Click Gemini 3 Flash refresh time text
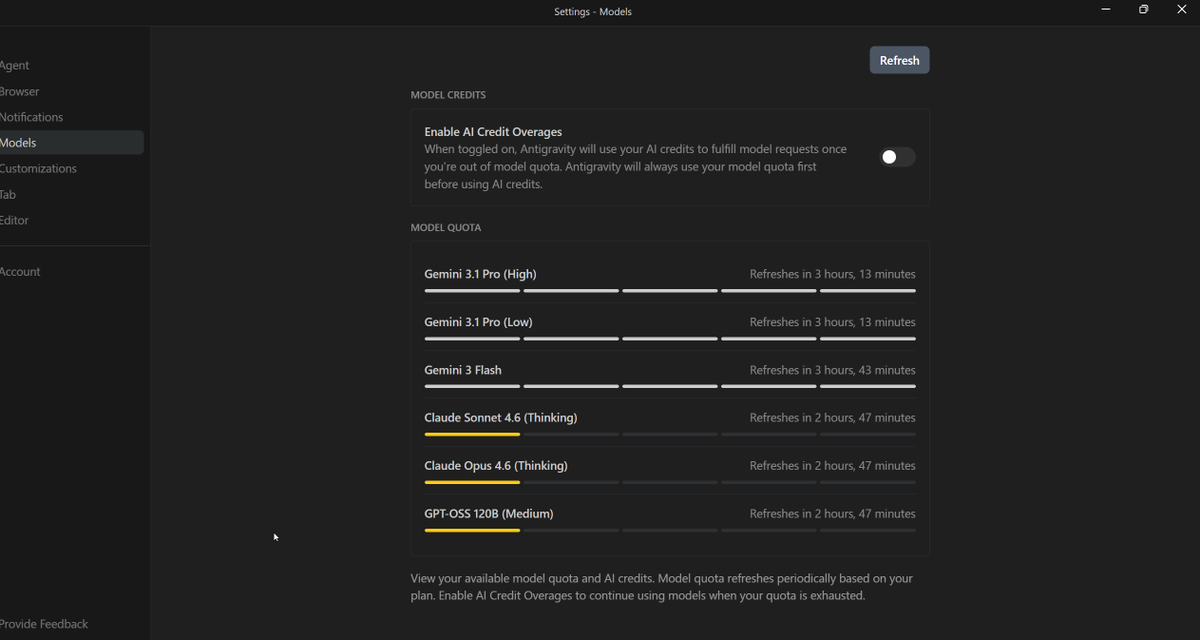The image size is (1200, 640). pos(833,370)
